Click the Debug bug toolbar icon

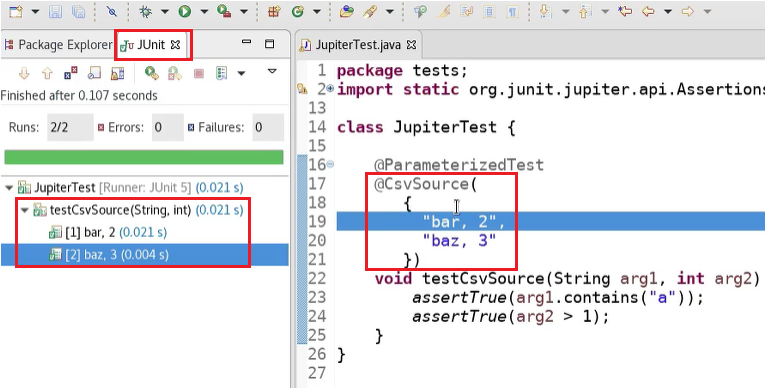145,11
